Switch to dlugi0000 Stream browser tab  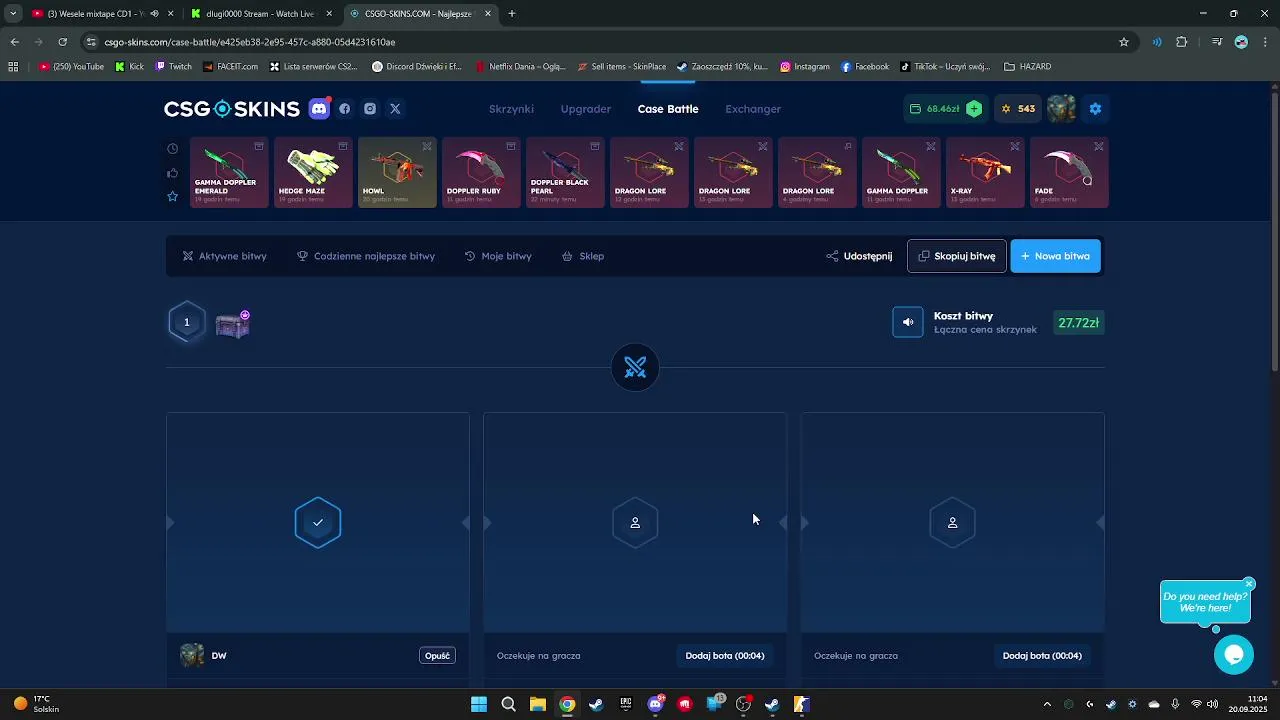[260, 14]
